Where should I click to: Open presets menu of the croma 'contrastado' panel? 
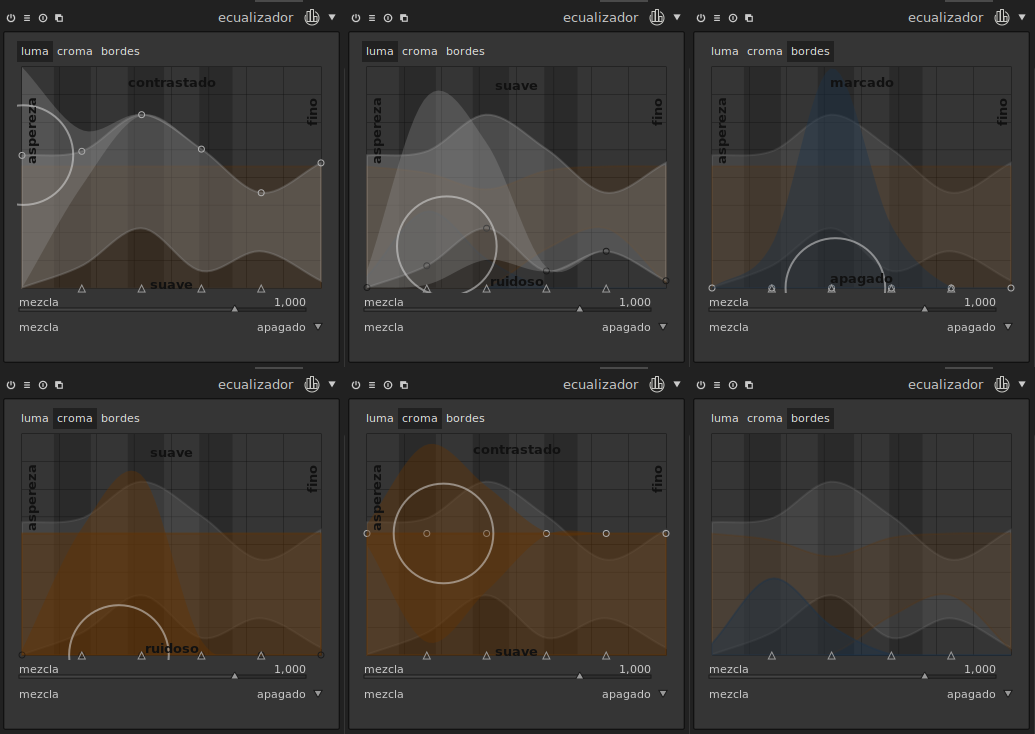point(372,385)
